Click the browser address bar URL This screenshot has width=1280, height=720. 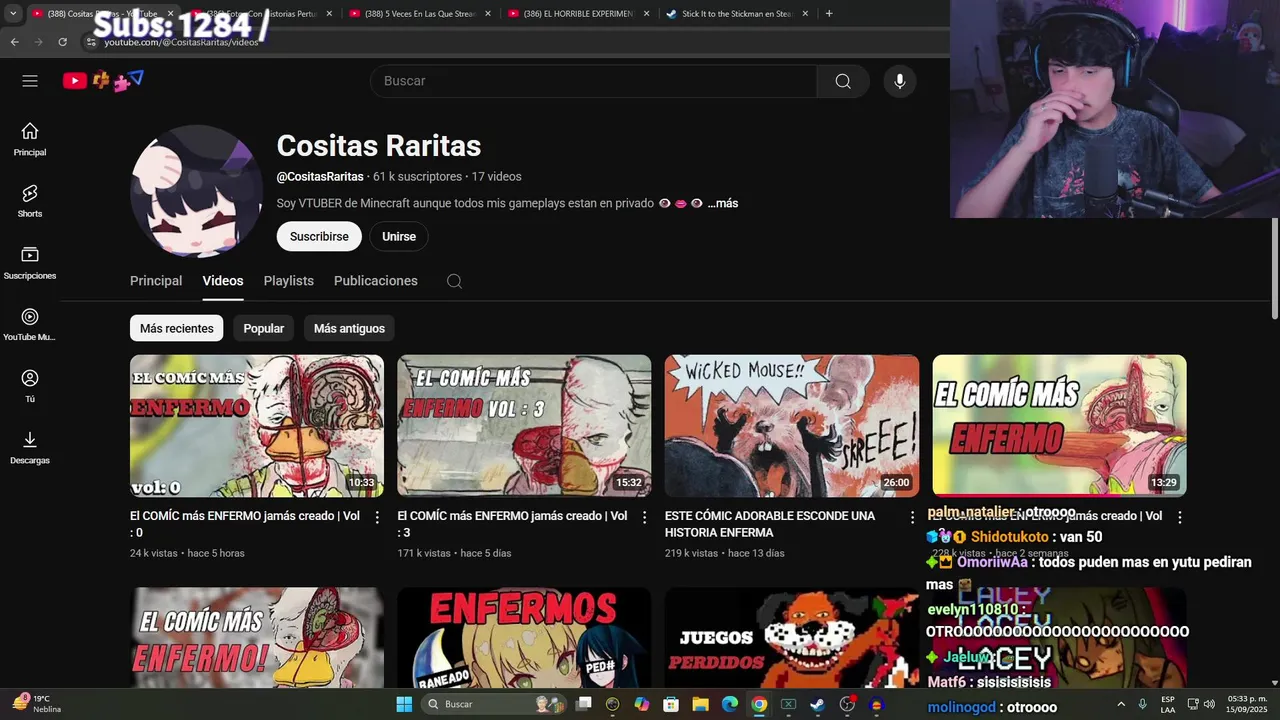point(182,42)
